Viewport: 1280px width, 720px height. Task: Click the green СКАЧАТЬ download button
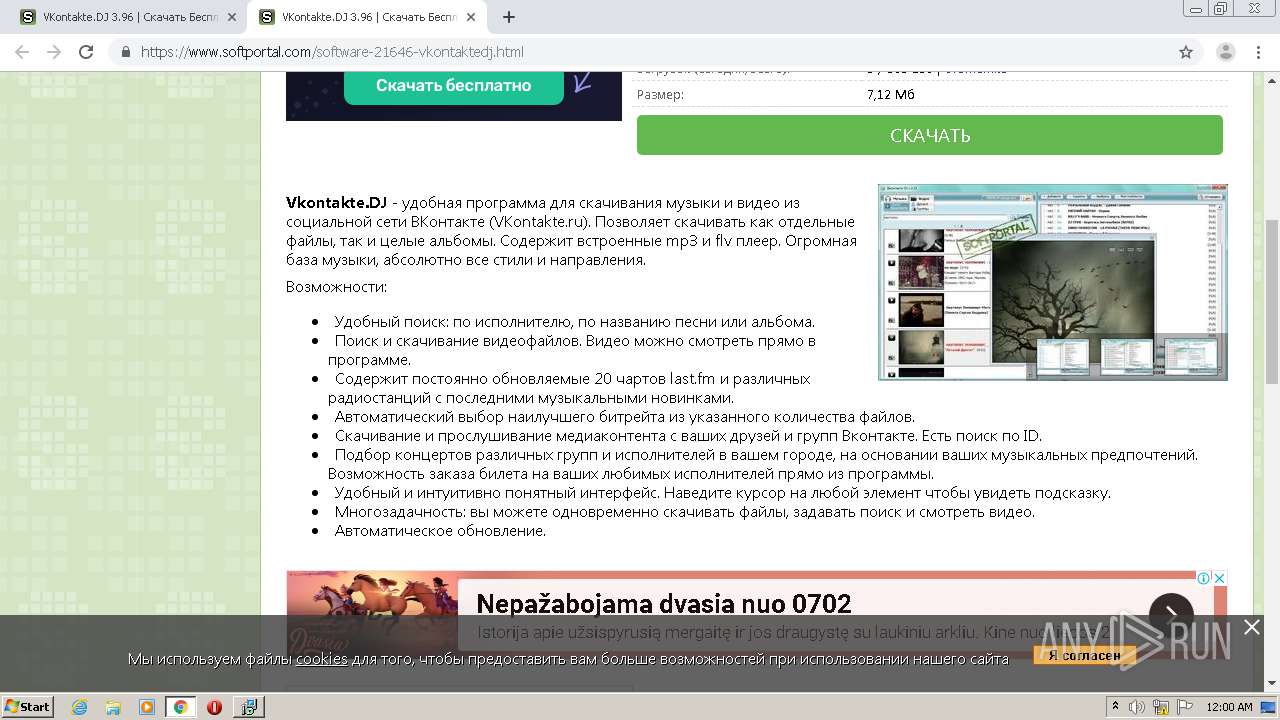coord(930,135)
